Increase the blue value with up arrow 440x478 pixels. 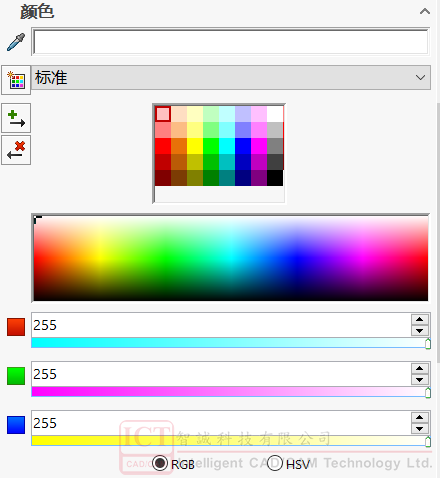click(419, 417)
